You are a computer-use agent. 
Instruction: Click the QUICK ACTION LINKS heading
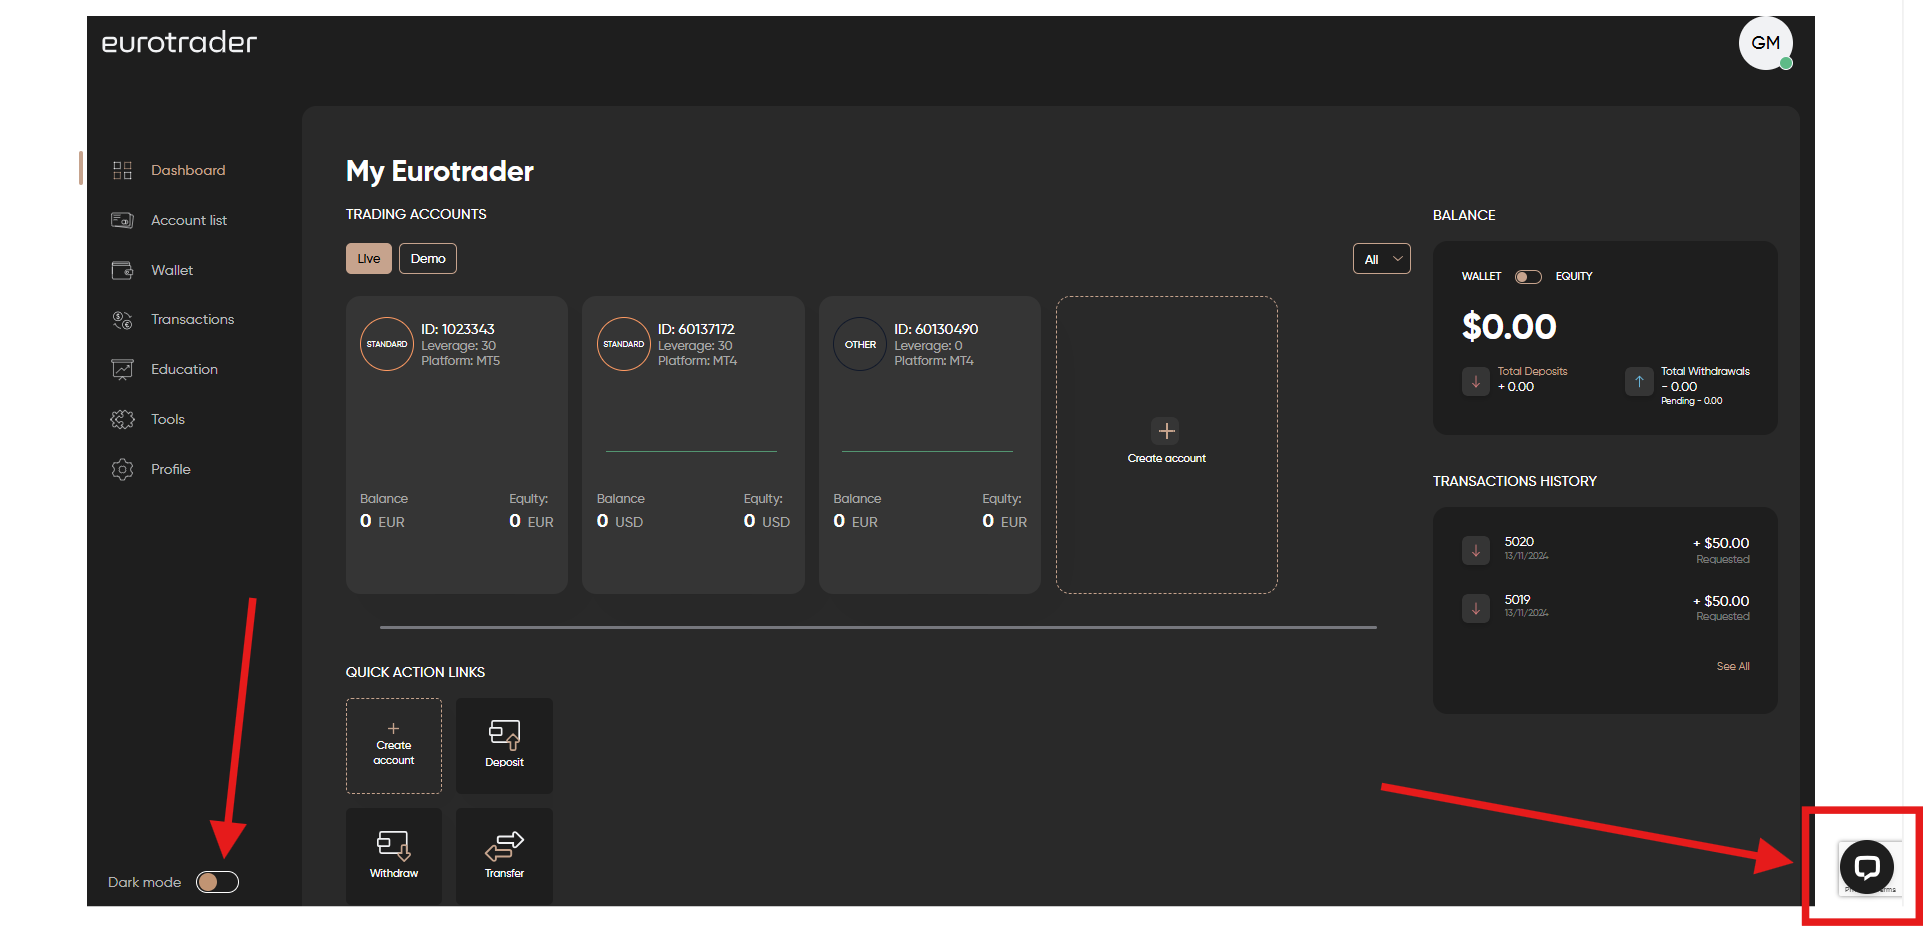pos(415,672)
